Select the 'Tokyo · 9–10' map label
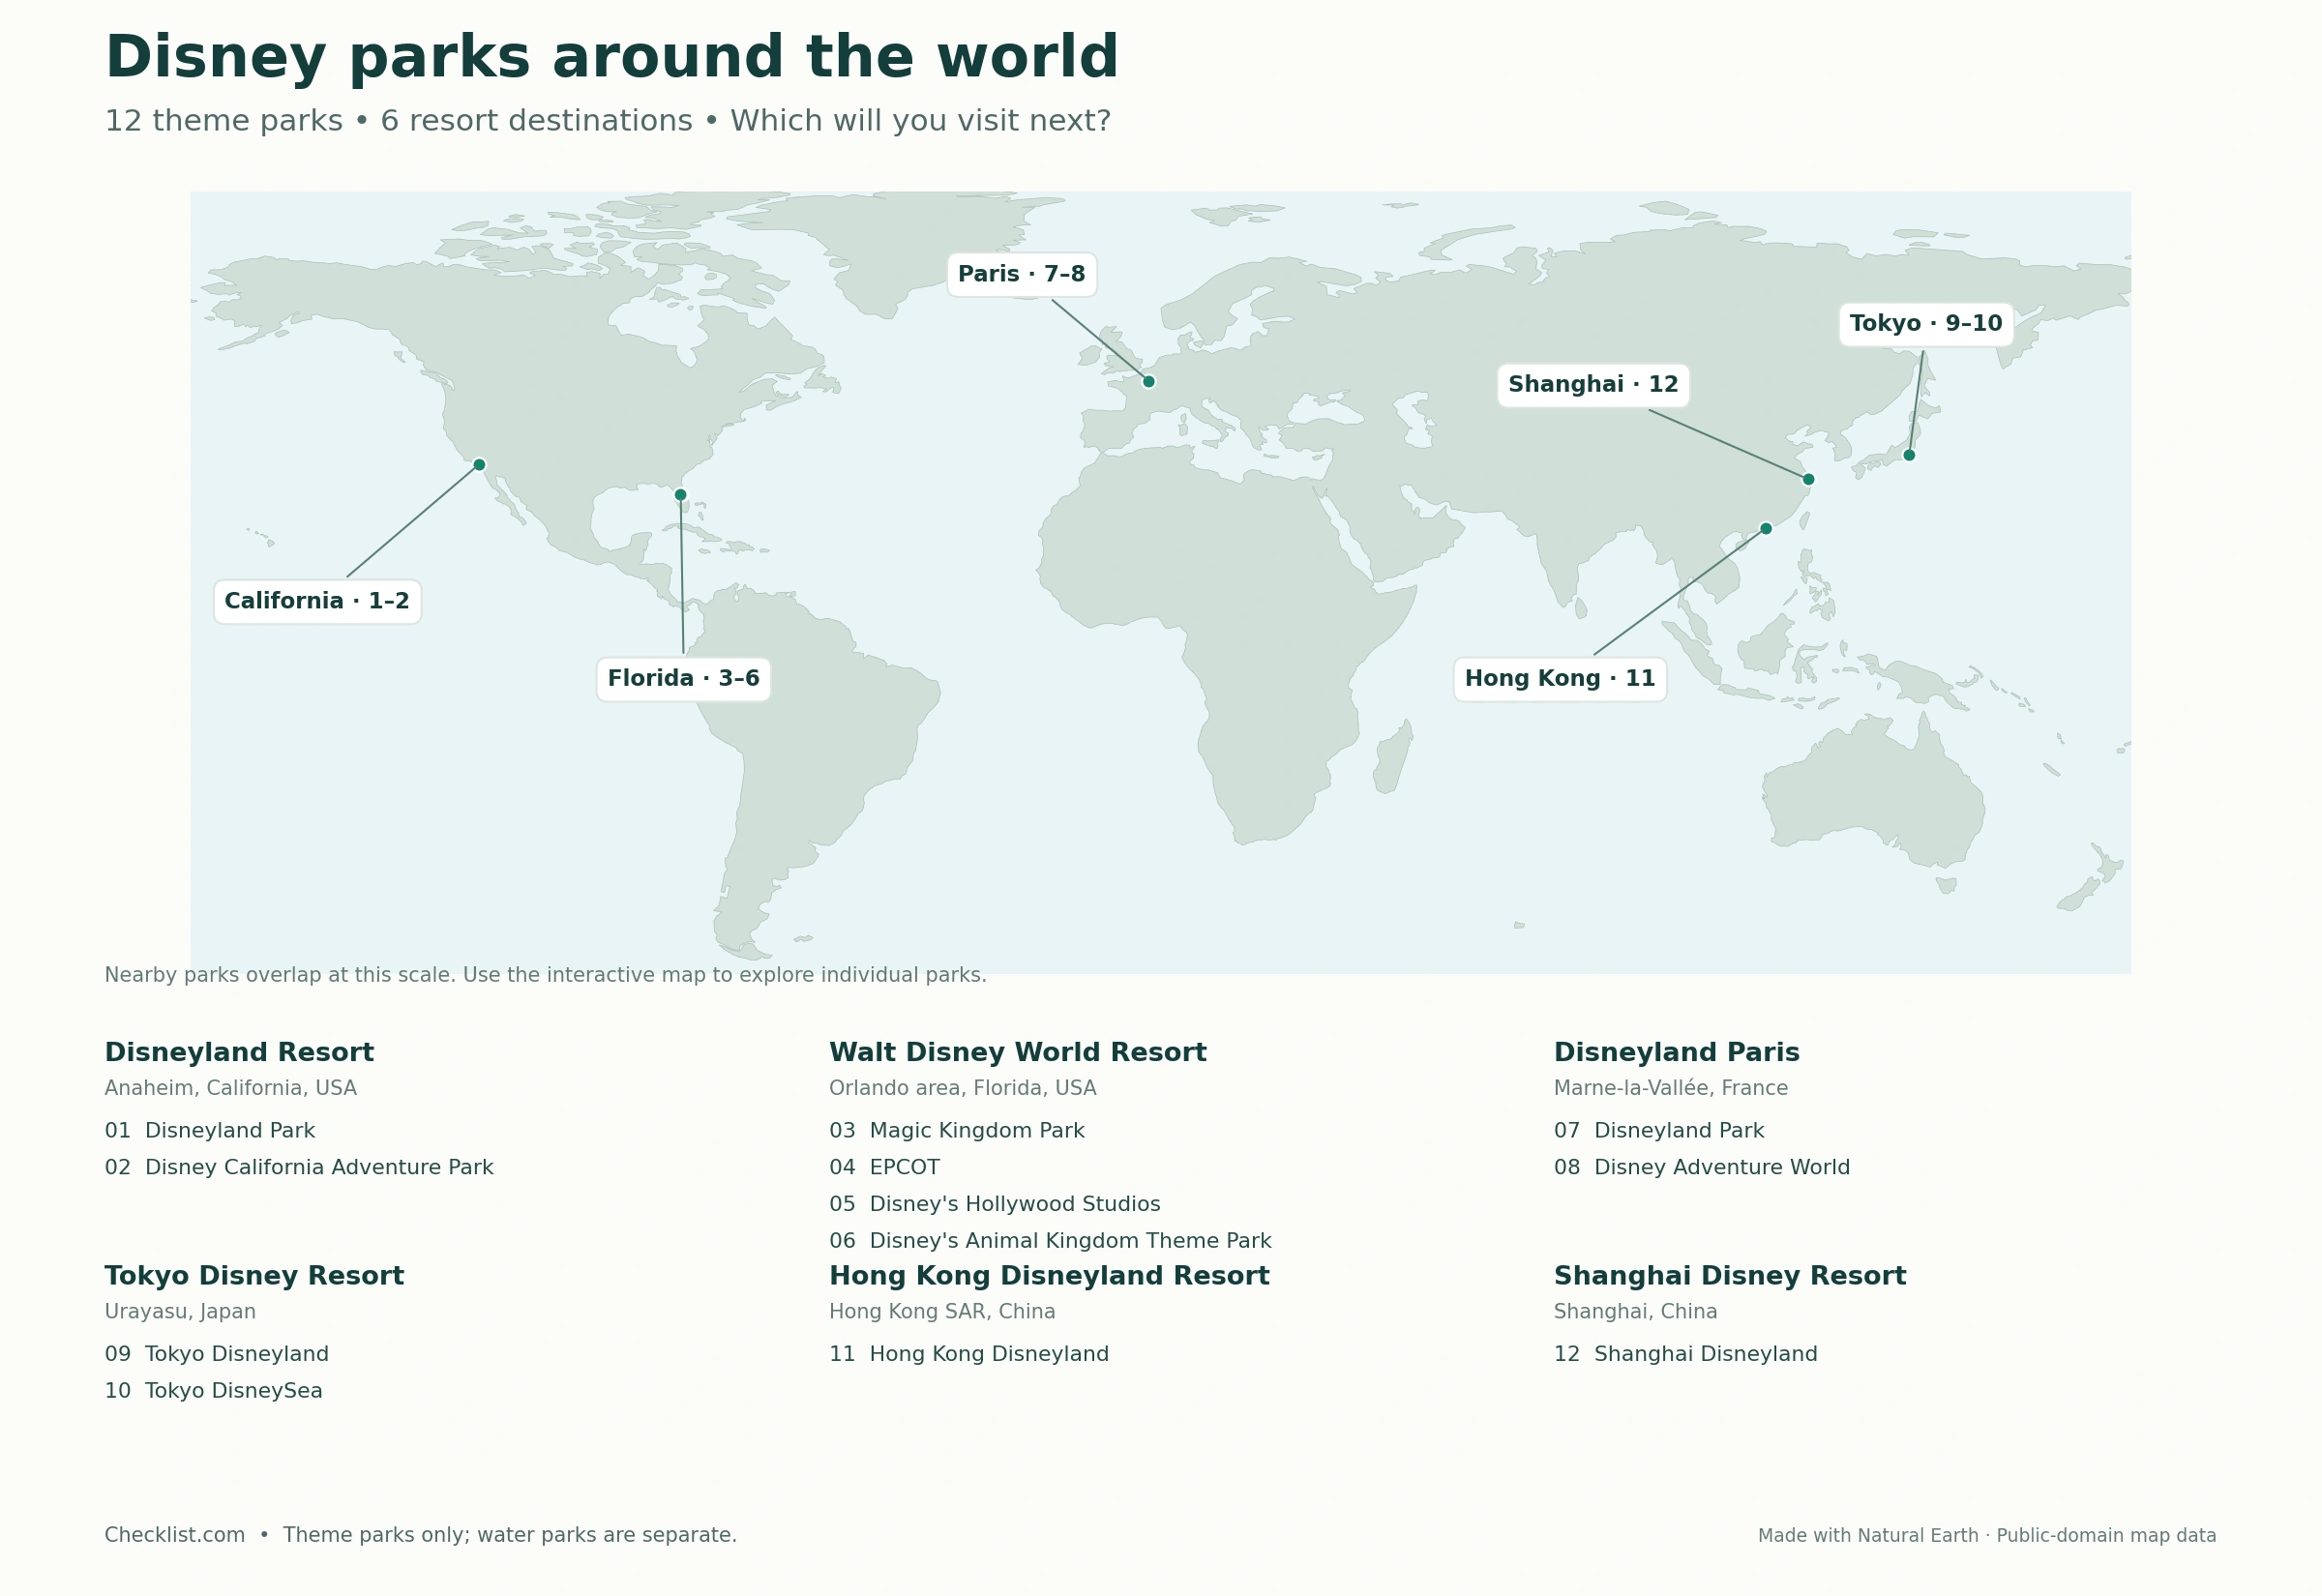Viewport: 2322px width, 1596px height. click(1925, 324)
